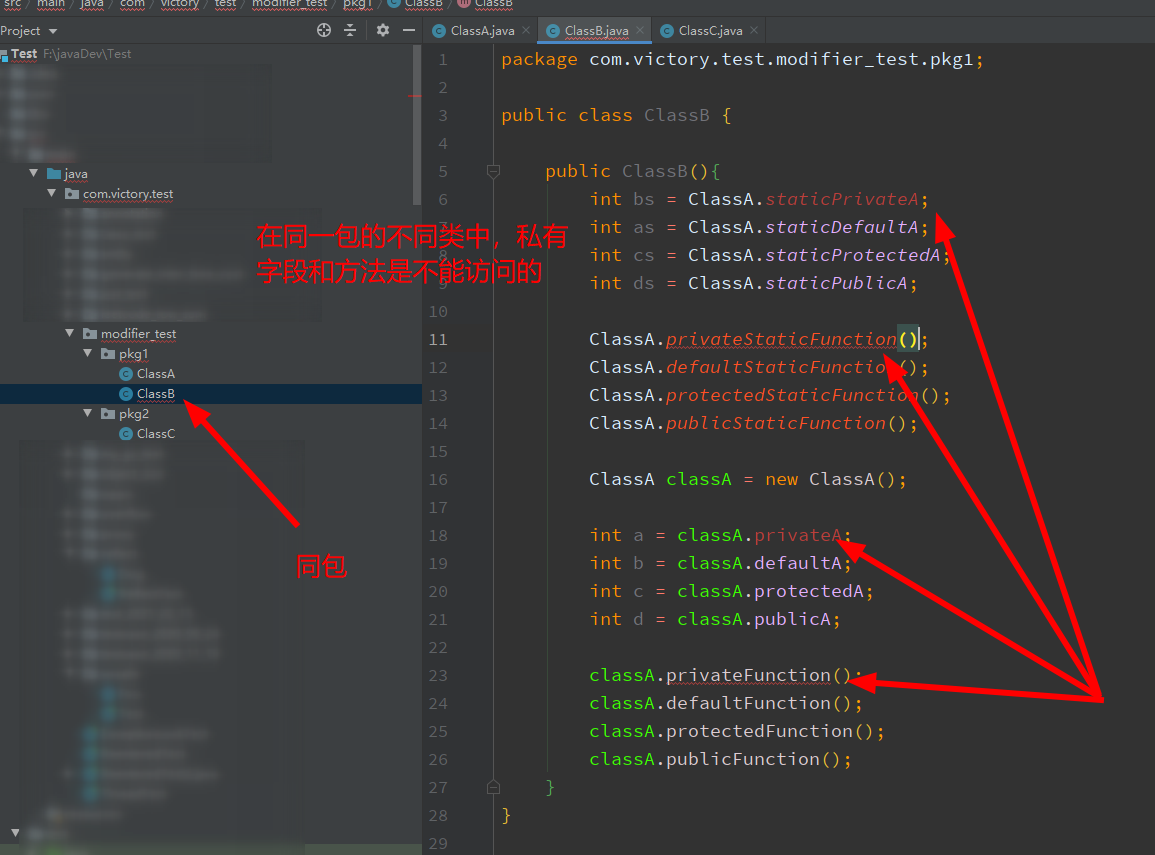
Task: Select the java source folder row
Action: coord(211,174)
